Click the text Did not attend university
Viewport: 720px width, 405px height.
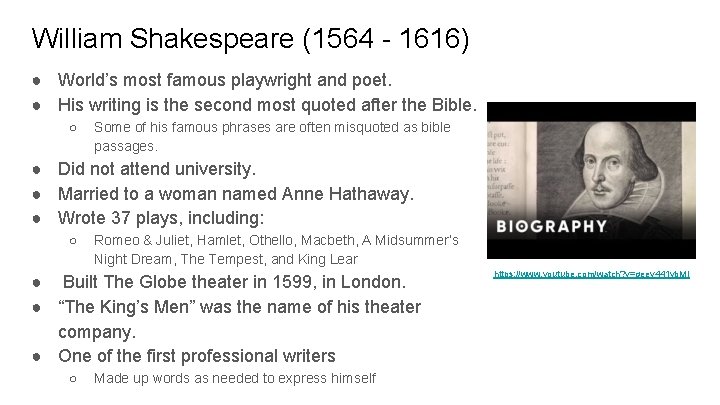point(157,169)
